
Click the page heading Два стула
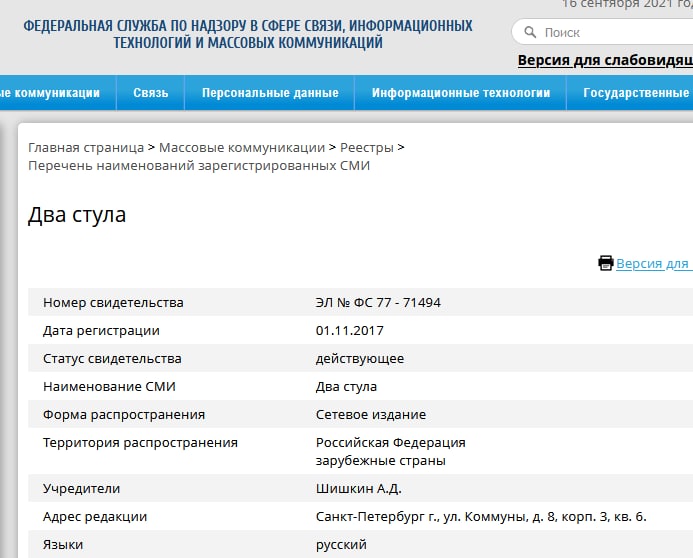coord(77,215)
